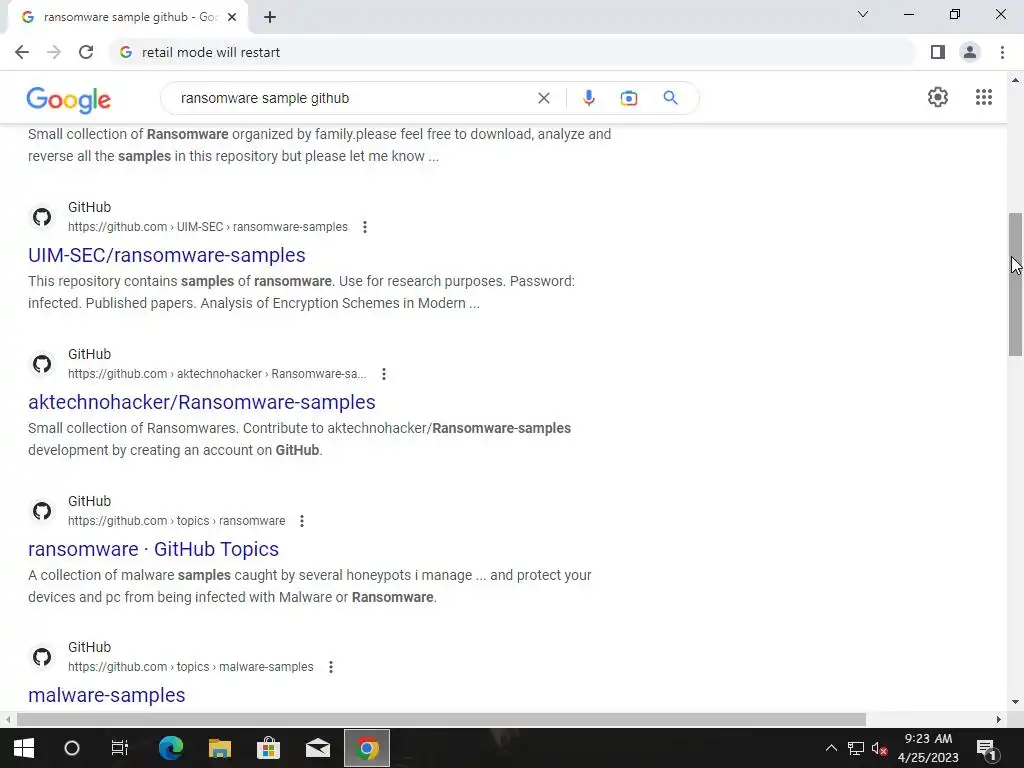Click the Google search box text
Screen dimensions: 1024x768
[265, 98]
